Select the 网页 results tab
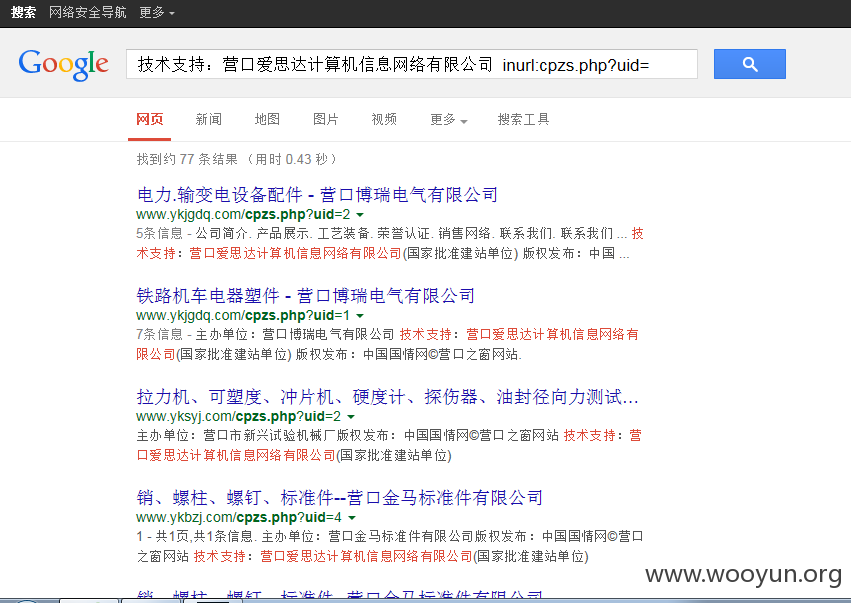851x603 pixels. pos(149,119)
